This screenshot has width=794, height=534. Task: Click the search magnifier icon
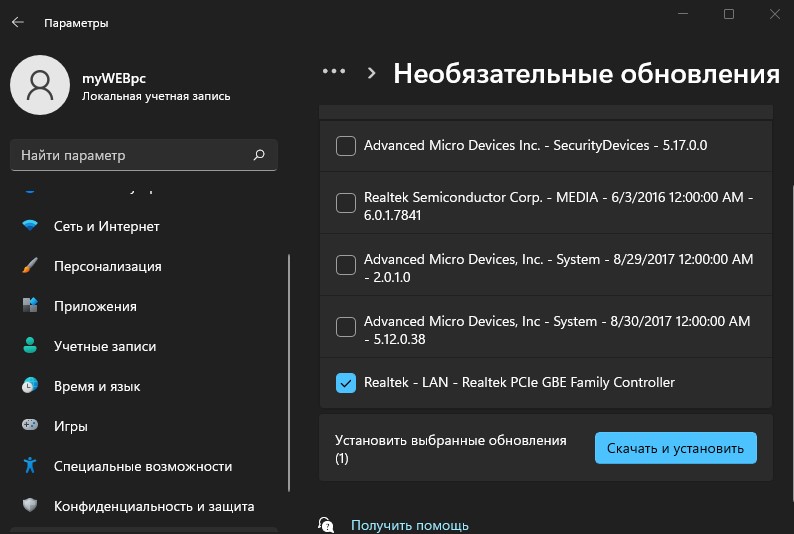(x=259, y=155)
